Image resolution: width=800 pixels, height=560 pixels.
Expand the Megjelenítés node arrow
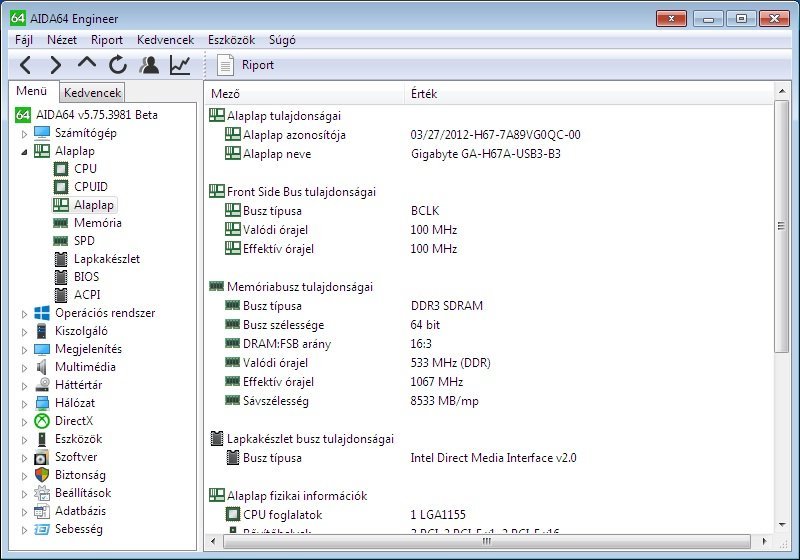coord(24,350)
